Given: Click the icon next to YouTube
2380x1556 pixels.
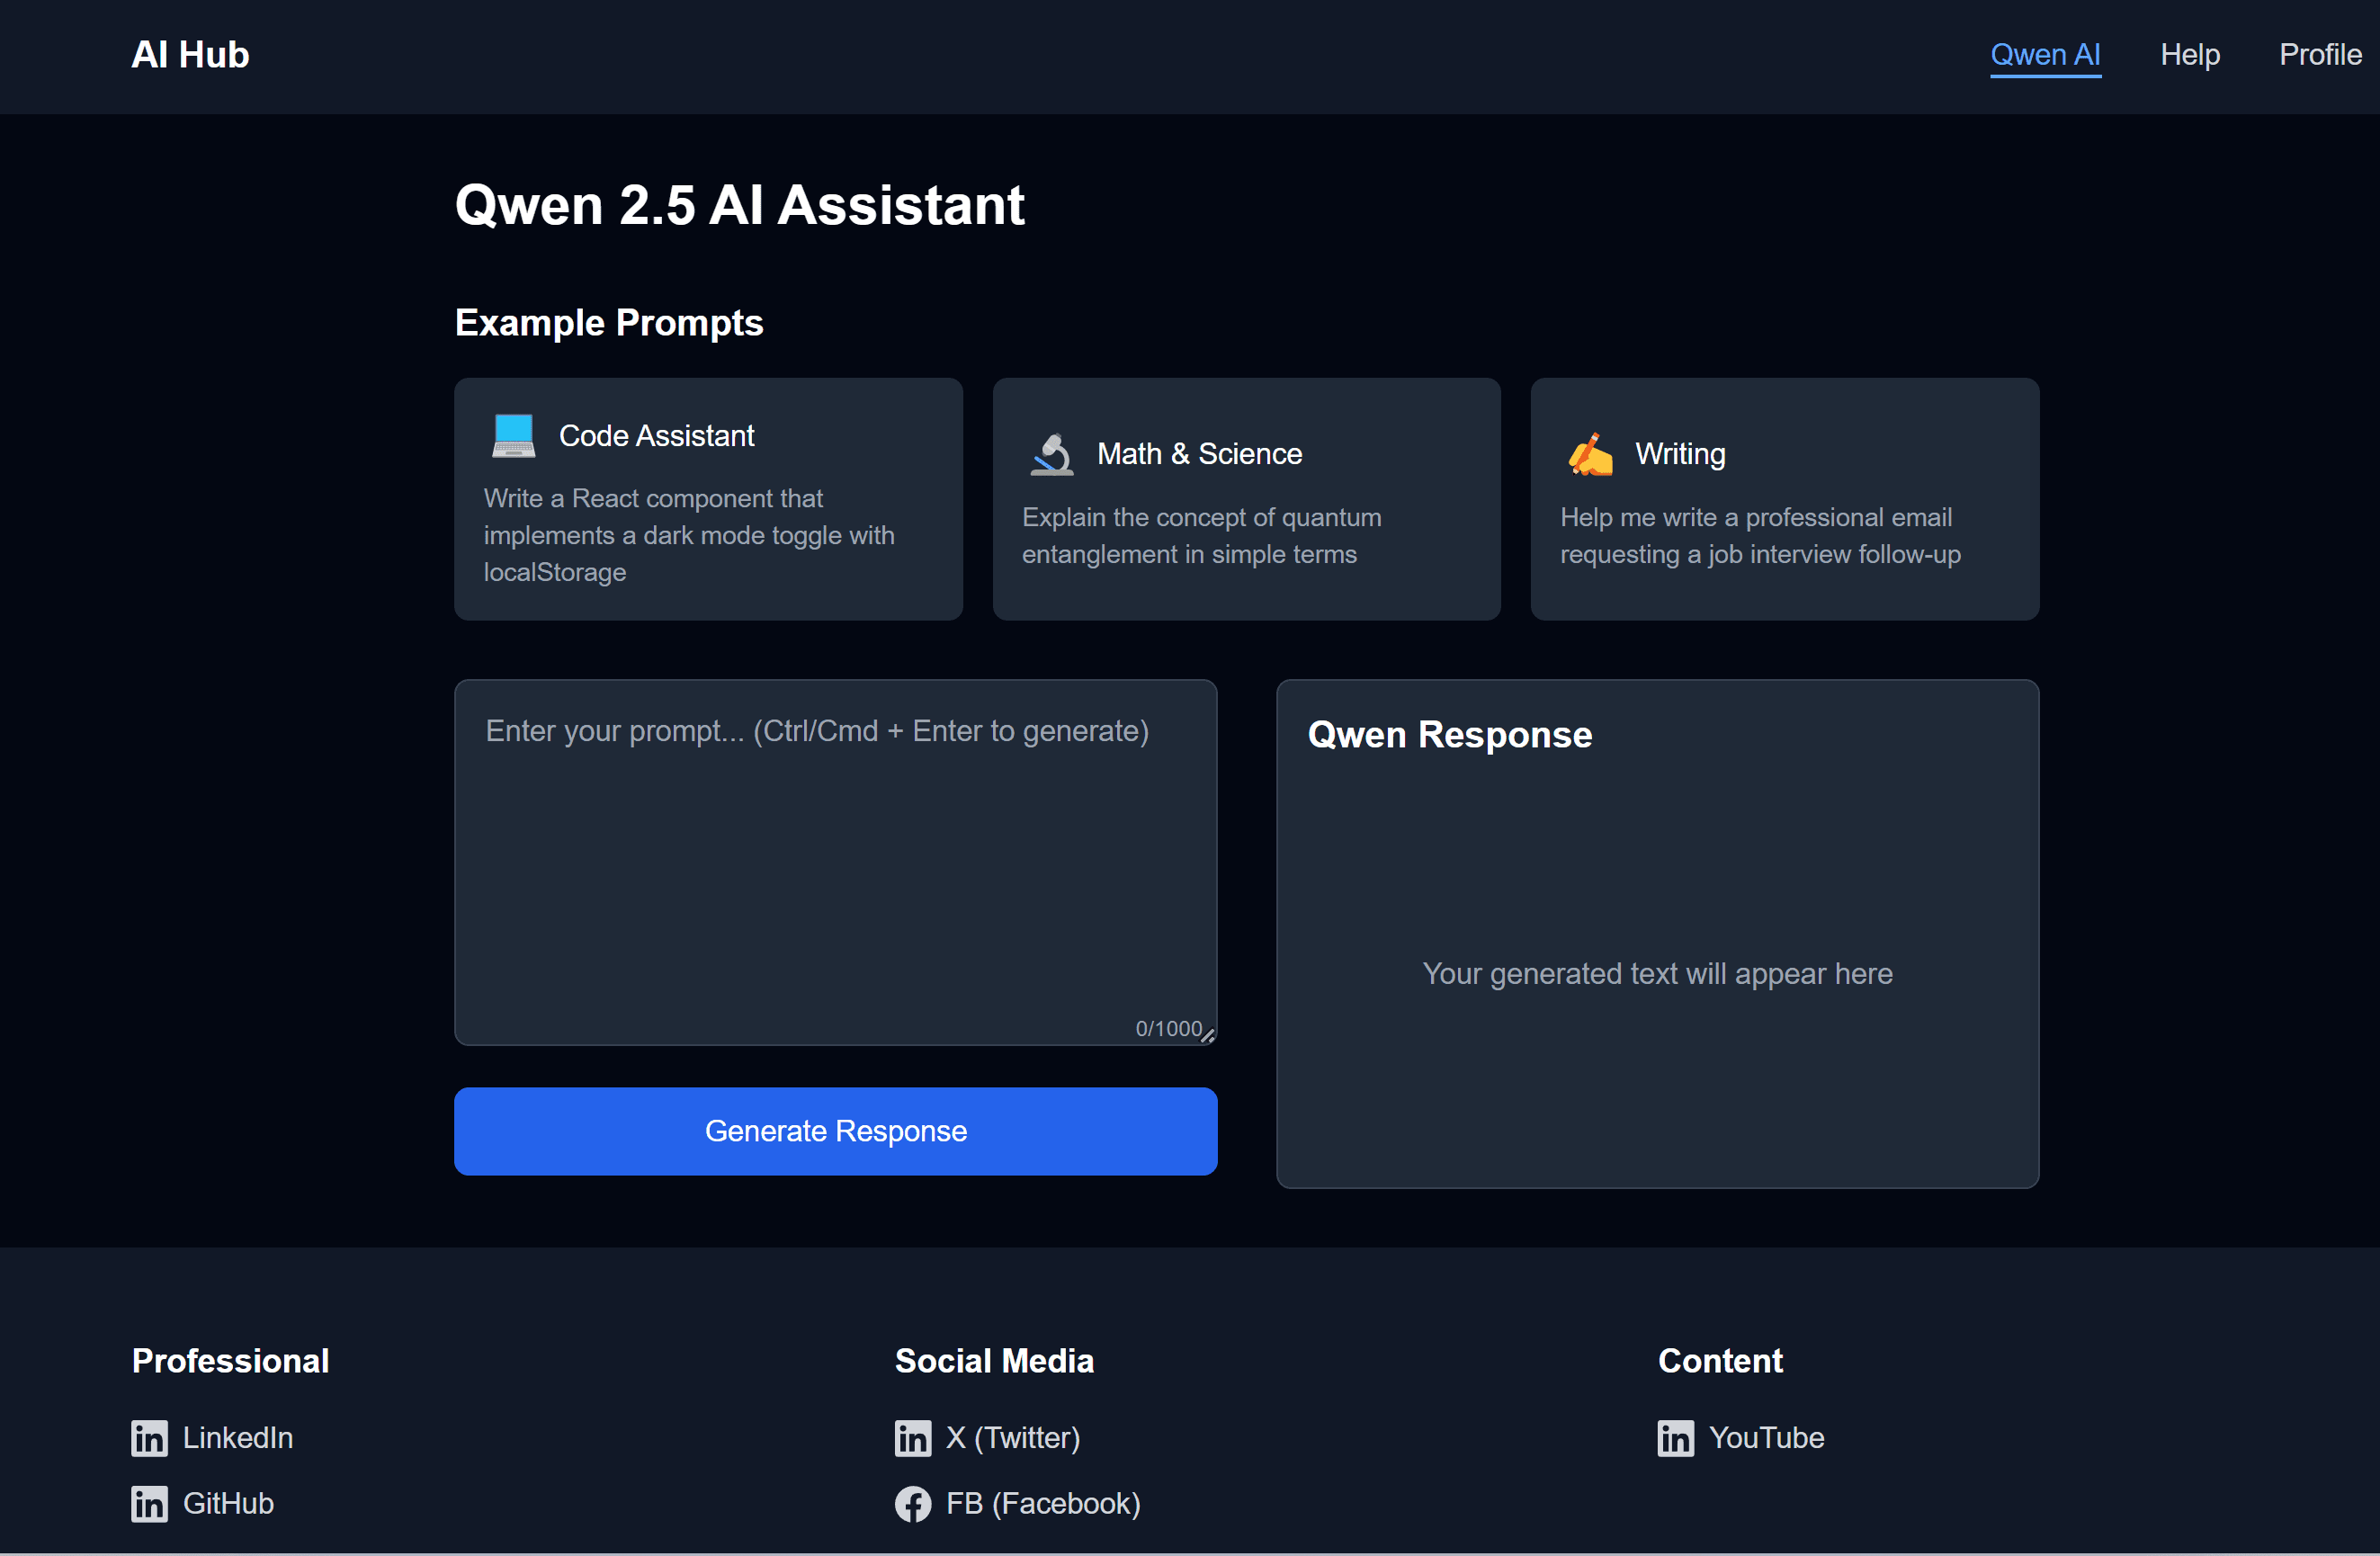Looking at the screenshot, I should [1675, 1438].
